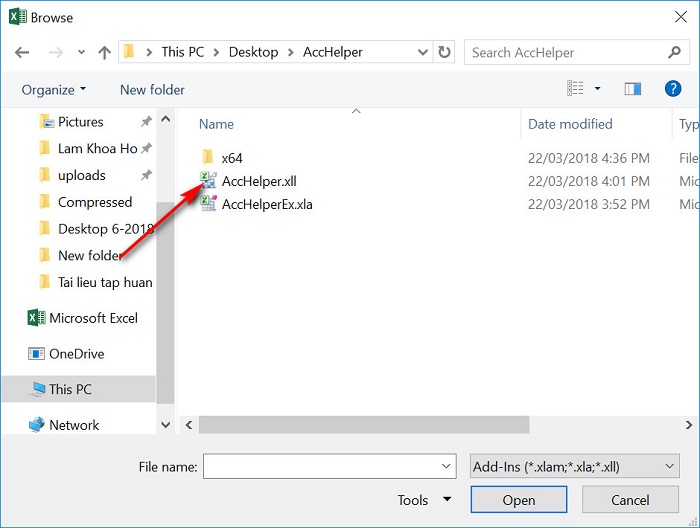Open the change view options dropdown

tap(598, 89)
